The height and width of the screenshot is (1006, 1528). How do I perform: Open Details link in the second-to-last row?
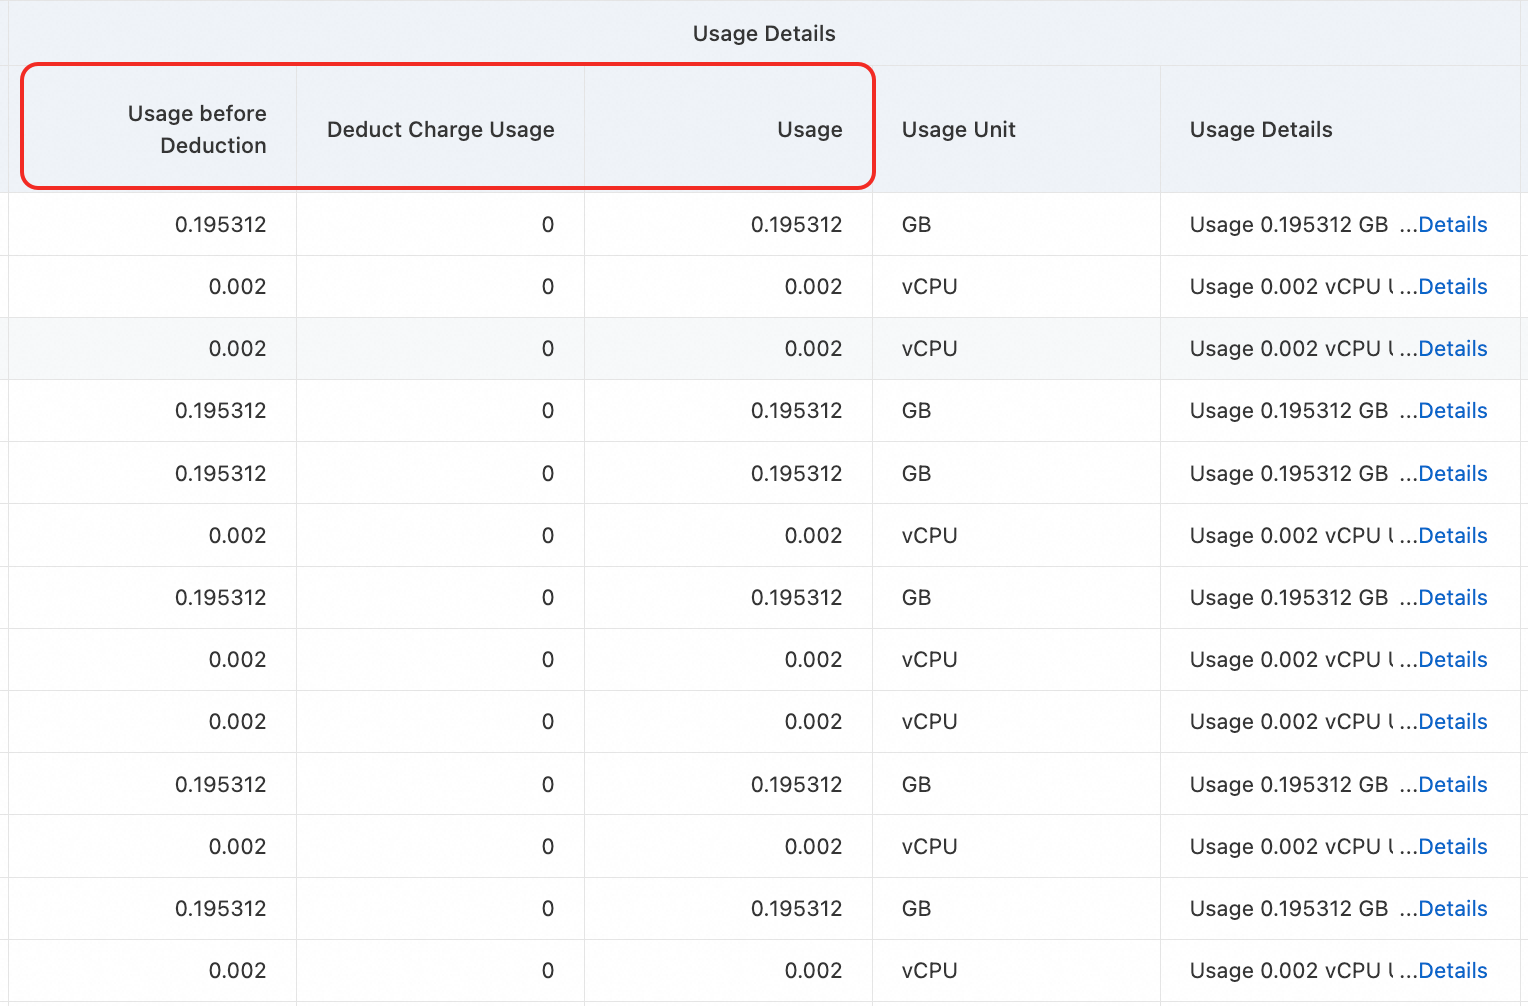click(x=1453, y=909)
